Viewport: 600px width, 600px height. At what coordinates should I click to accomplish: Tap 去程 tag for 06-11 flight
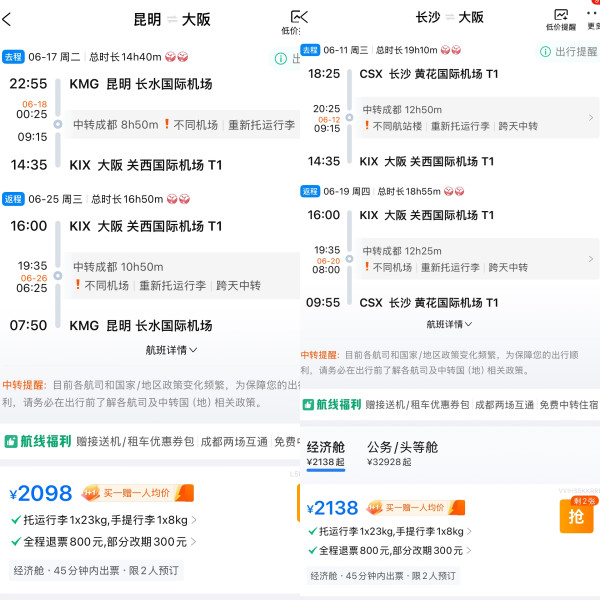tap(310, 50)
